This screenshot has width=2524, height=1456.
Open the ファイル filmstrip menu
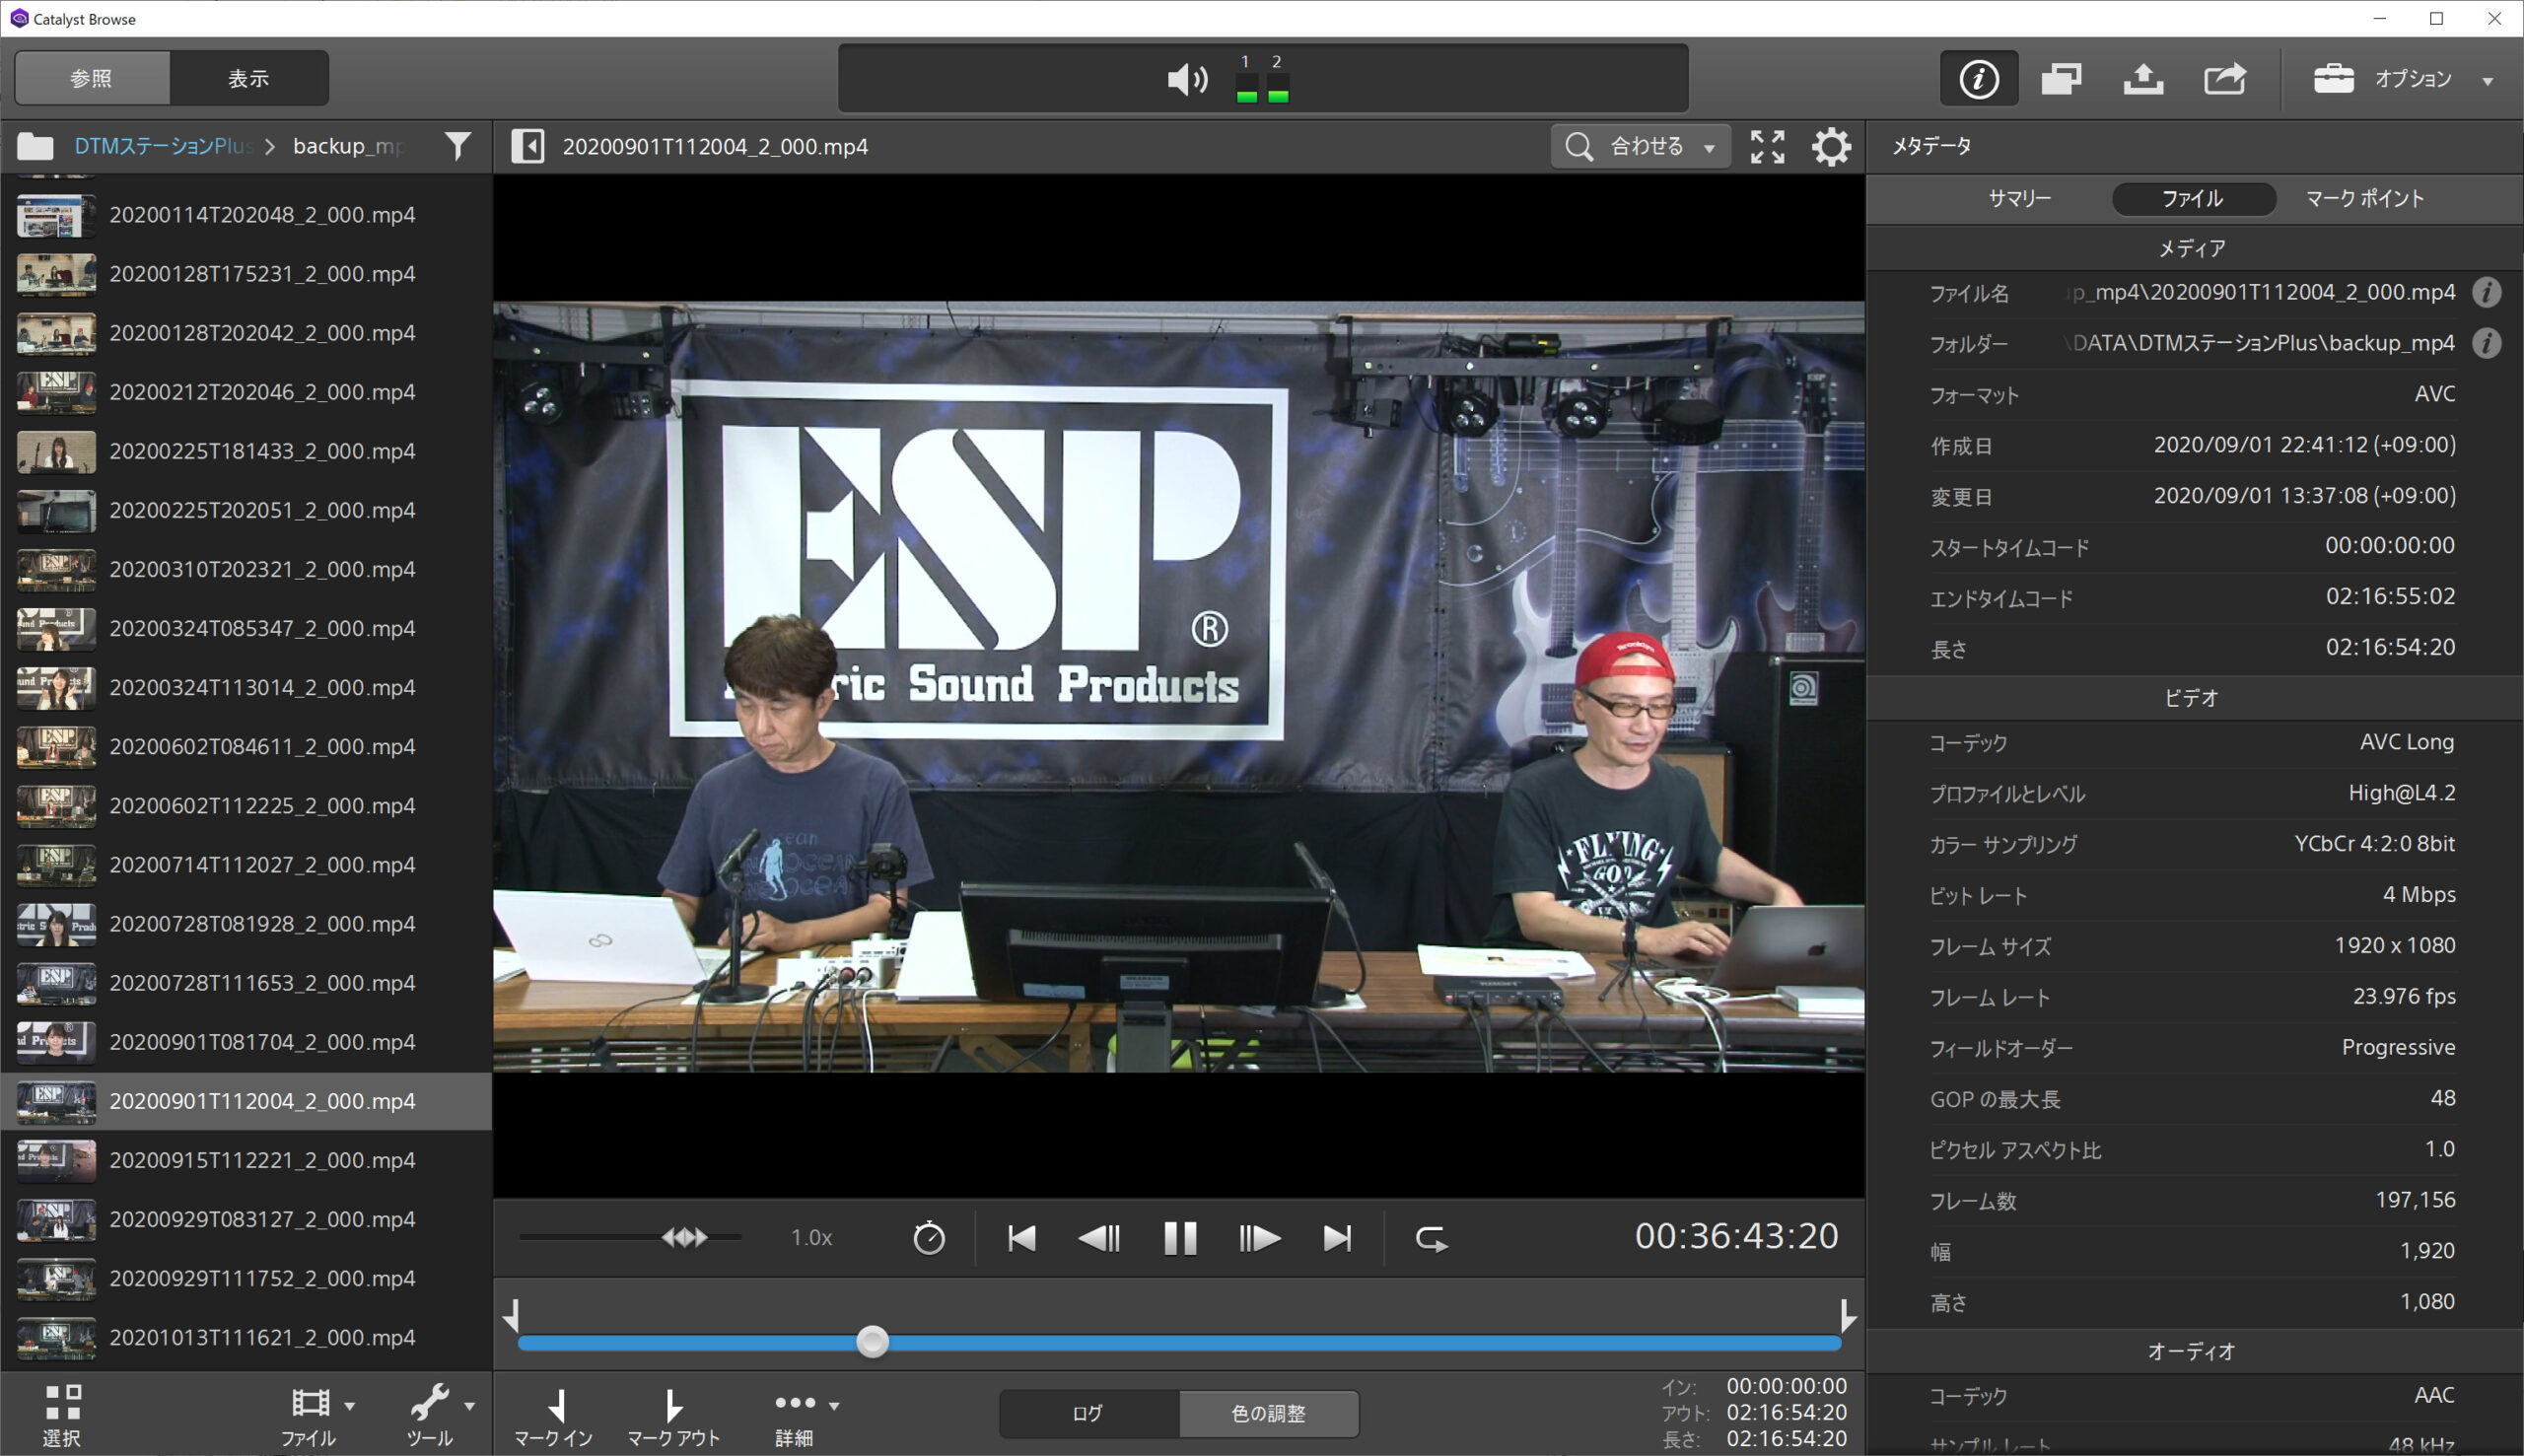(319, 1416)
